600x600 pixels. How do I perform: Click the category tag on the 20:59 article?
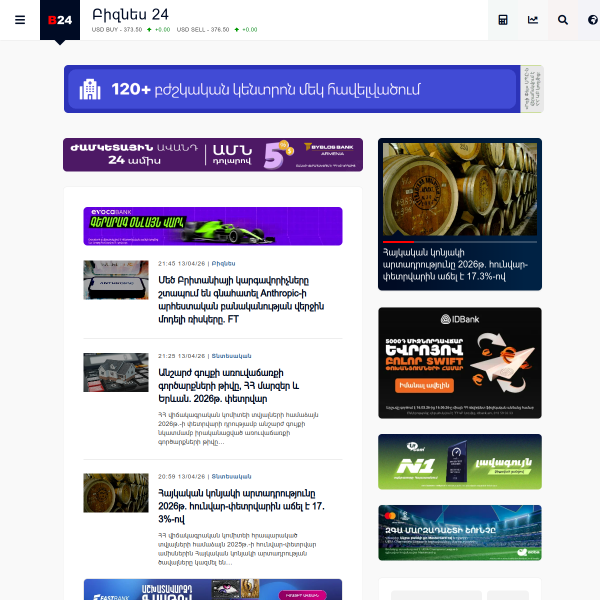[x=231, y=476]
